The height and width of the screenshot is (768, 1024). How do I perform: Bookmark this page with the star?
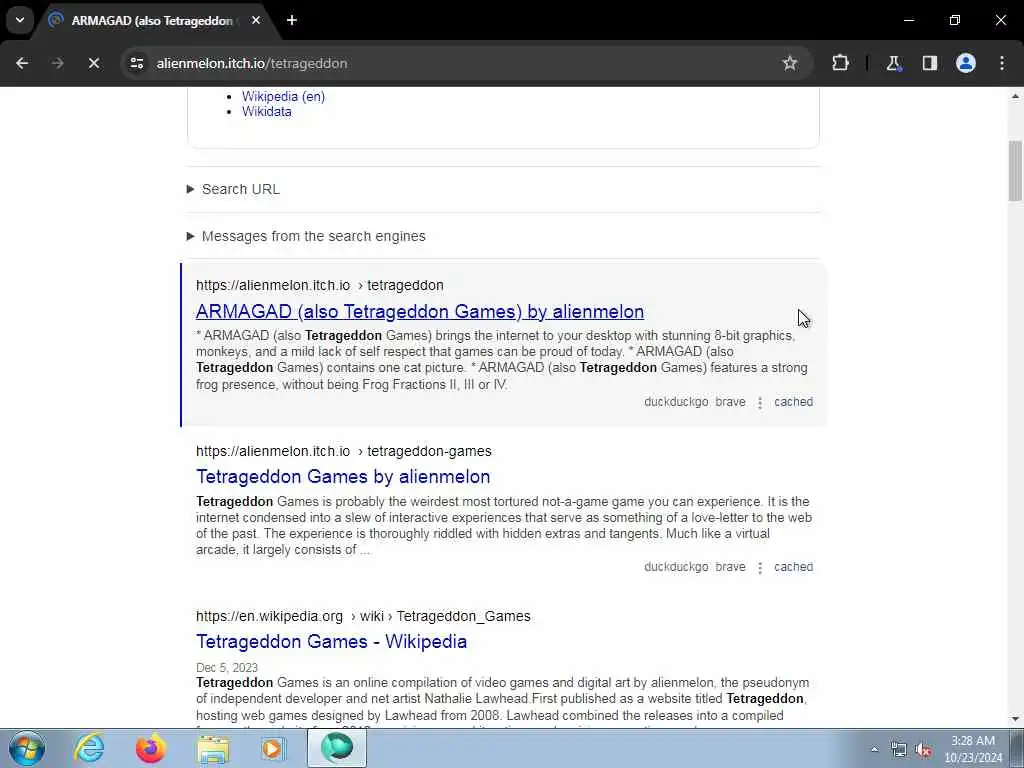tap(790, 63)
